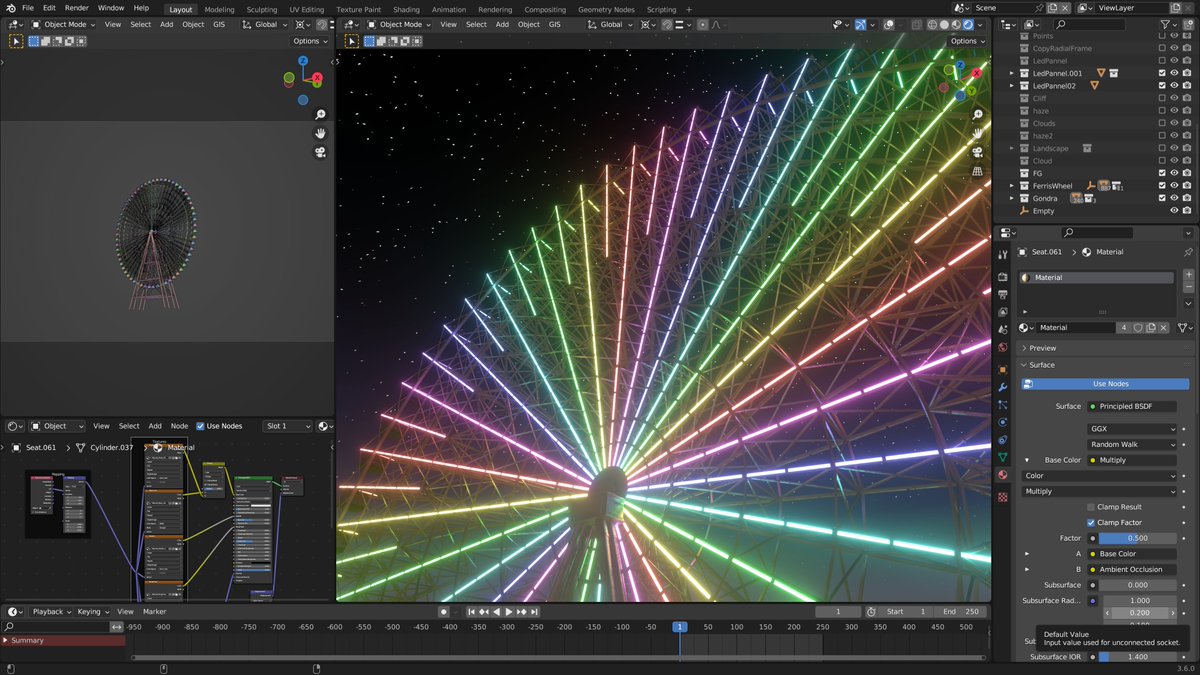Open the Material properties tab
This screenshot has height=675, width=1200.
point(1002,475)
